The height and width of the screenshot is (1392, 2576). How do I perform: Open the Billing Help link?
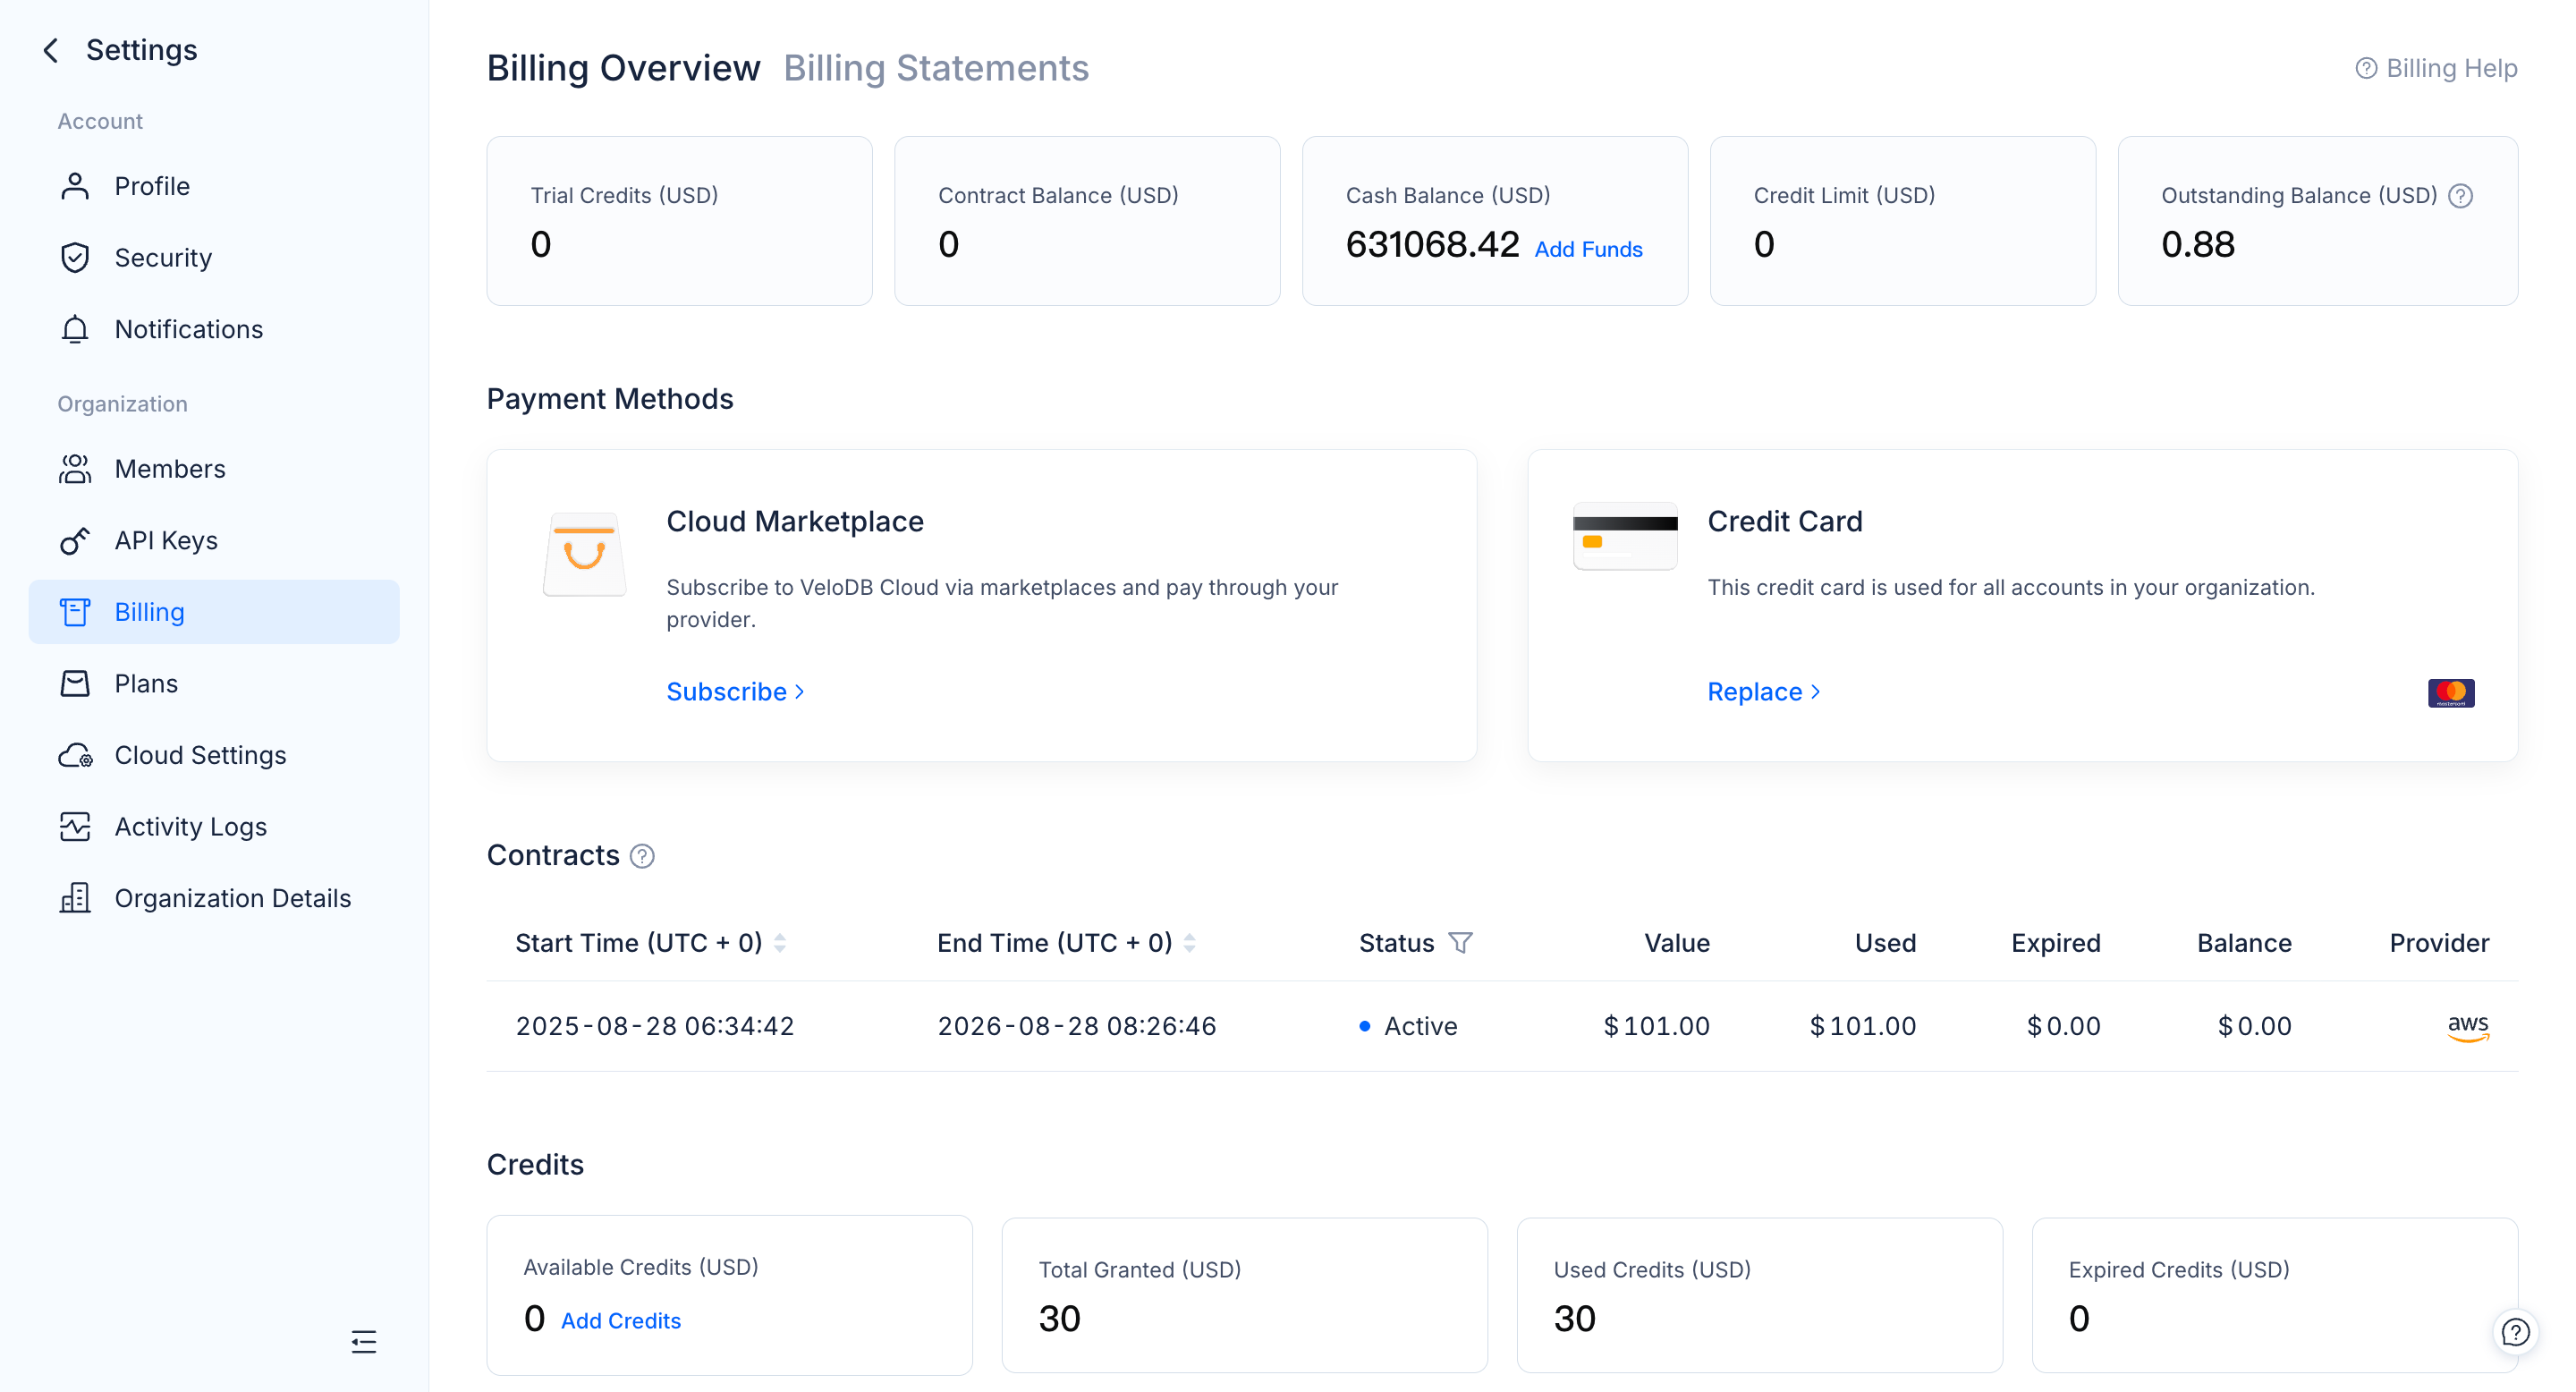2436,68
